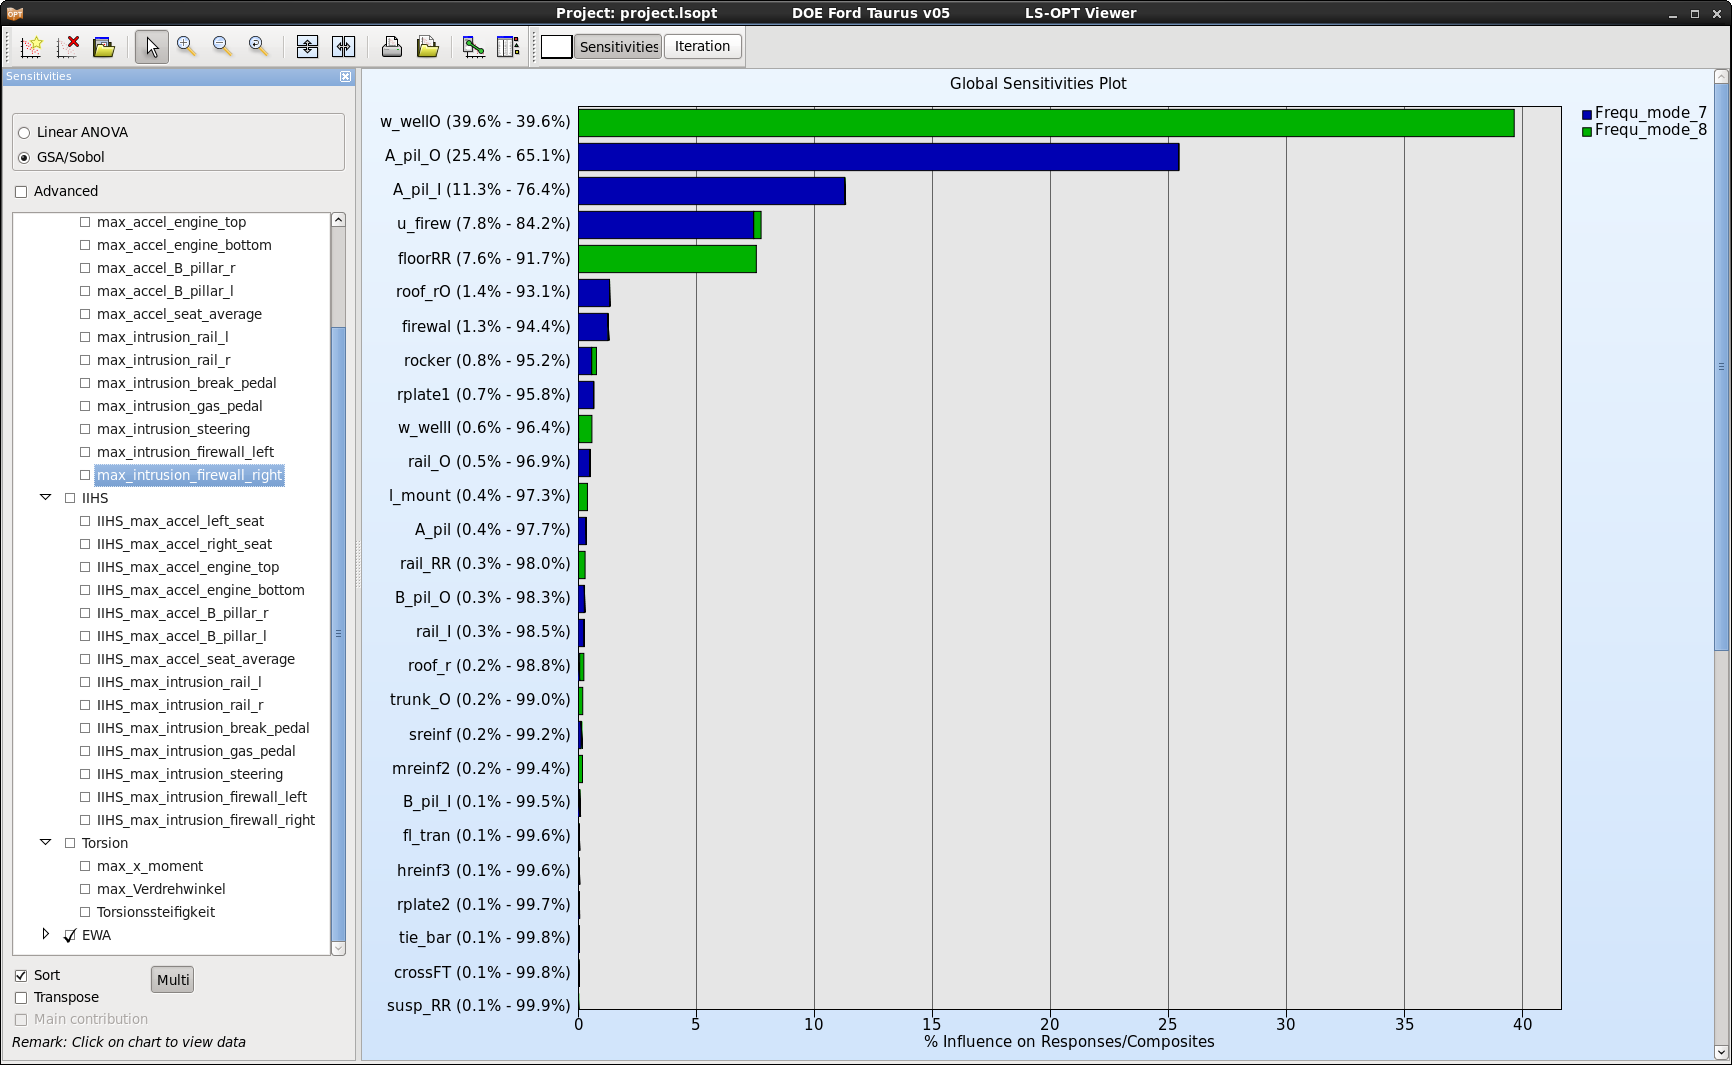The image size is (1732, 1065).
Task: Click the printer icon
Action: point(392,46)
